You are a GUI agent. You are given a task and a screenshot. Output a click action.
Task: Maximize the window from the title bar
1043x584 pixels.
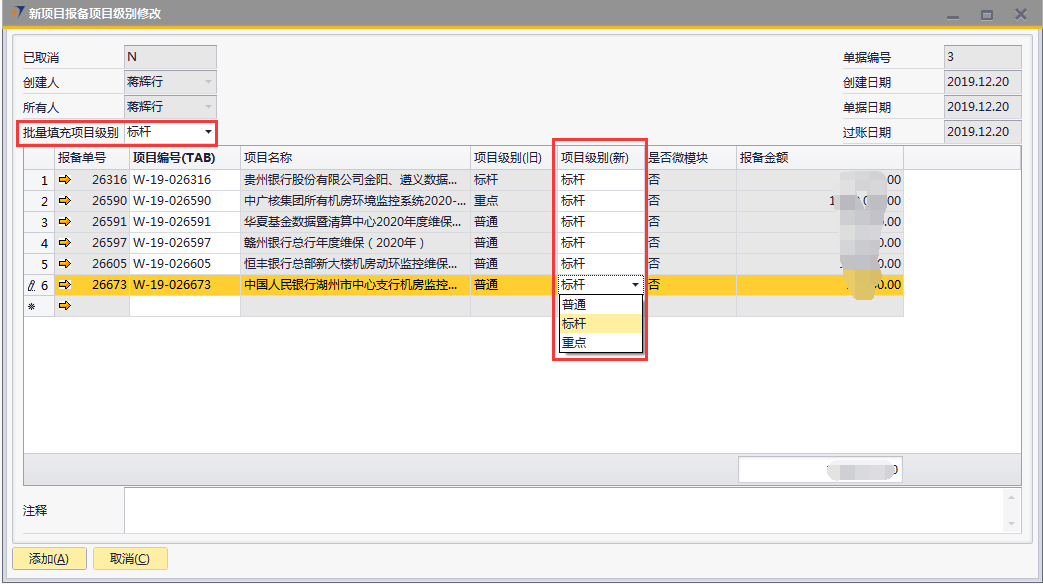click(986, 14)
